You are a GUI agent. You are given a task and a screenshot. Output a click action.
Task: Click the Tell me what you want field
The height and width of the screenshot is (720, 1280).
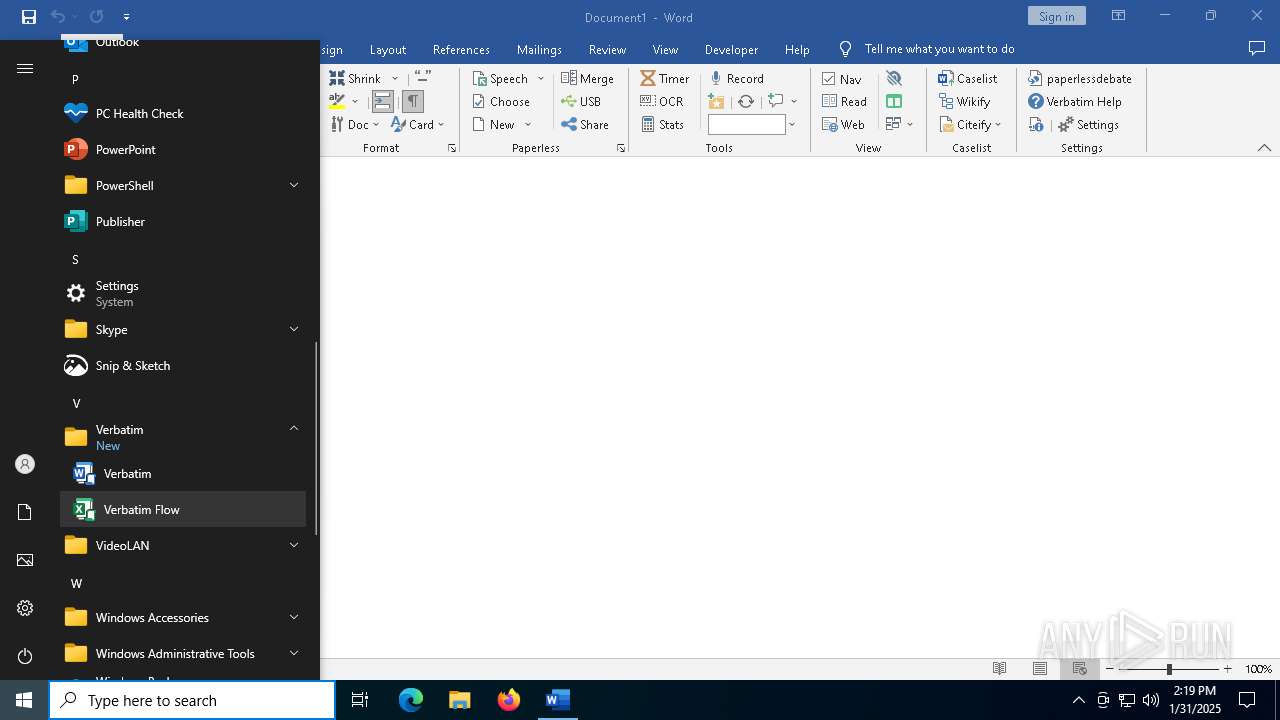939,49
